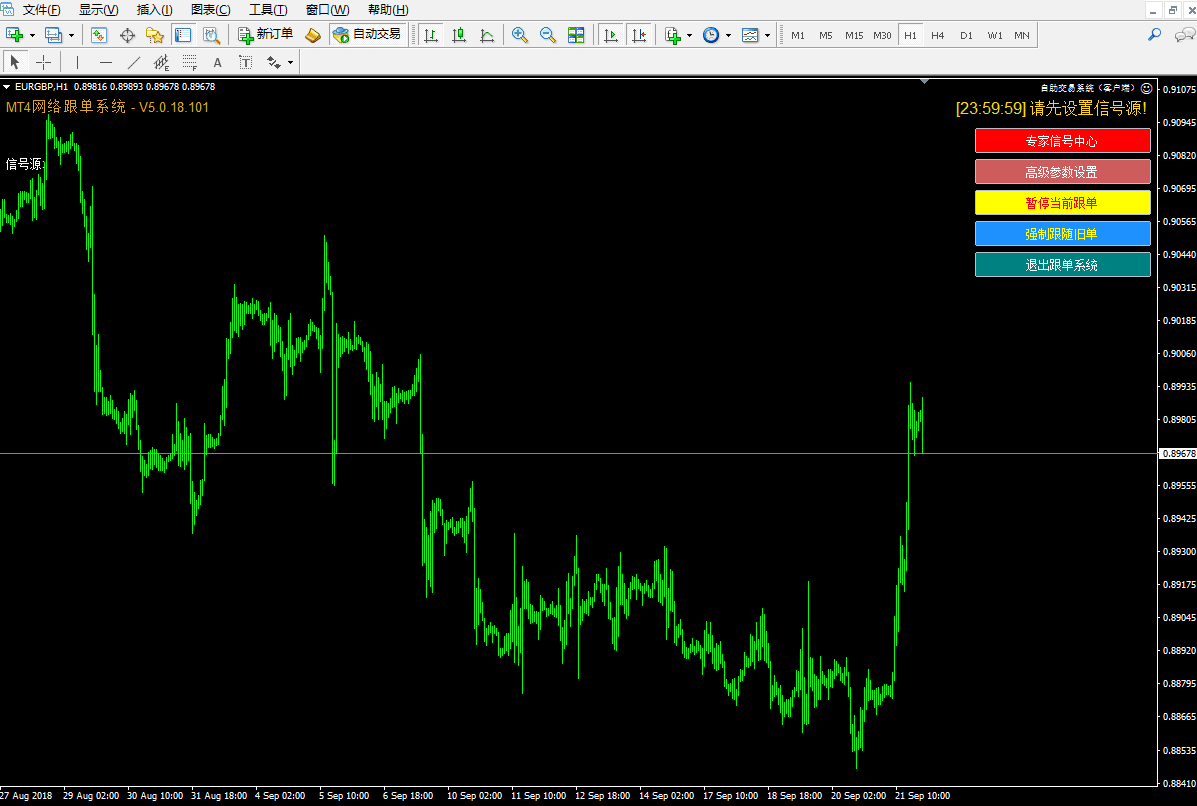Toggle the 自动交易 auto trading button
The width and height of the screenshot is (1197, 806).
(x=366, y=35)
